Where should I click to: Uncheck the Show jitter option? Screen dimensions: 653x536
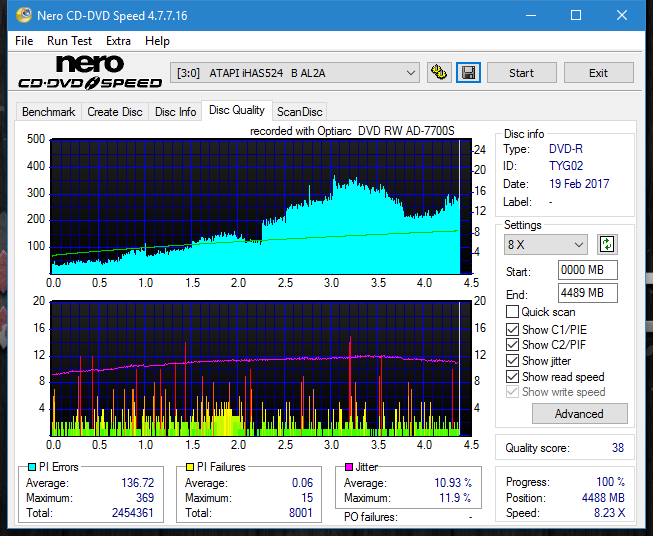(512, 361)
